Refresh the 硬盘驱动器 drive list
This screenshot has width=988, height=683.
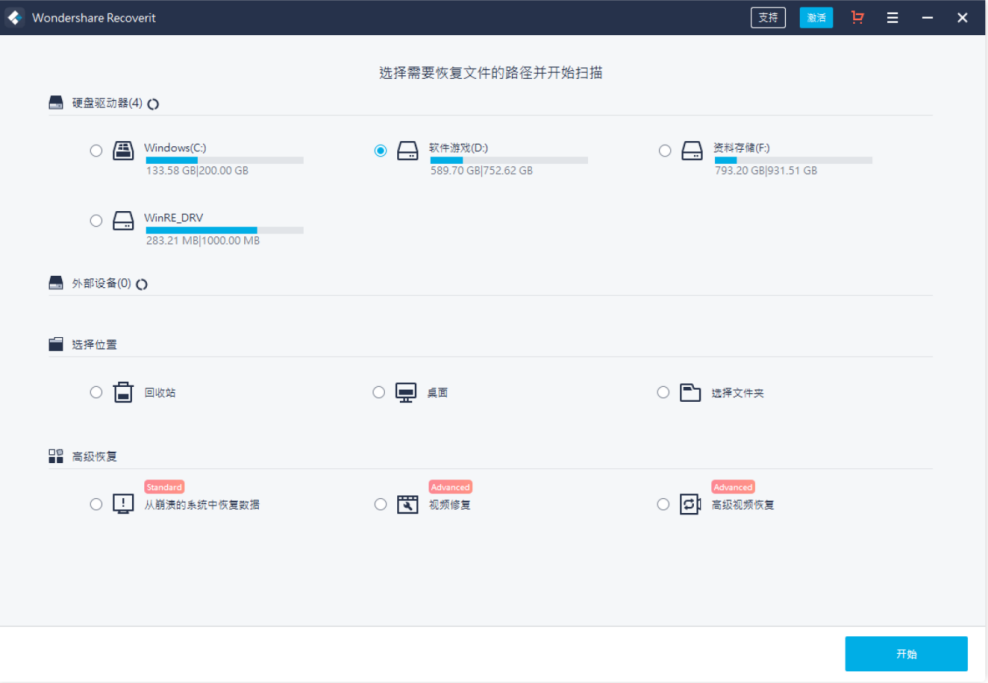pyautogui.click(x=151, y=102)
